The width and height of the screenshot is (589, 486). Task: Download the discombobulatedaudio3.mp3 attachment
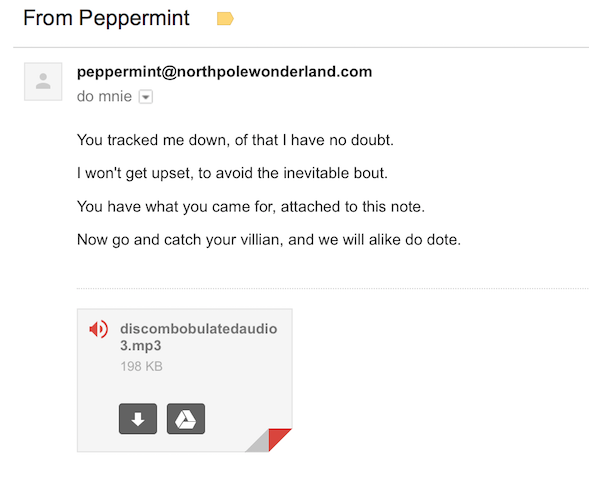pyautogui.click(x=138, y=419)
